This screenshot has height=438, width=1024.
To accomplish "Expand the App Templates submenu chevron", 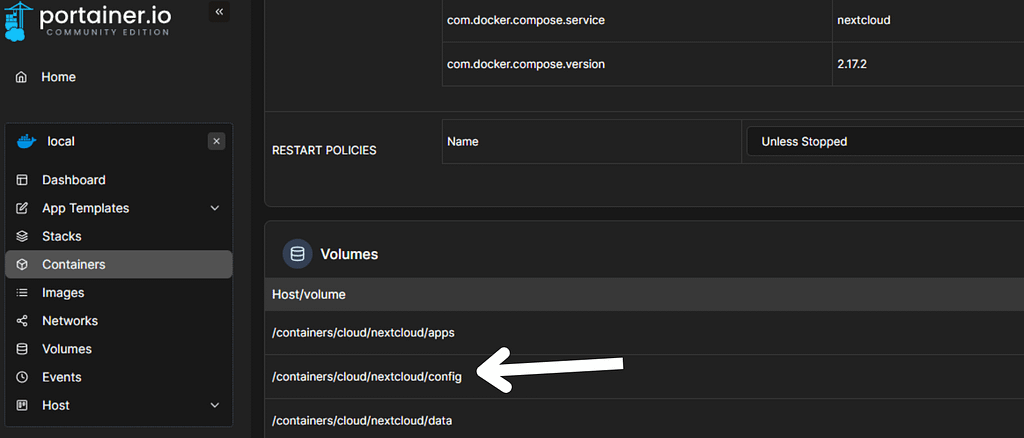I will pyautogui.click(x=214, y=208).
